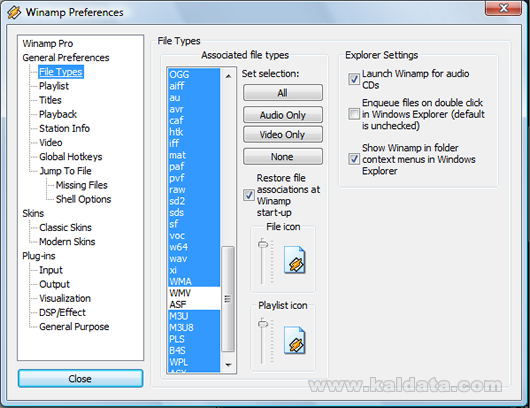The width and height of the screenshot is (530, 408).
Task: Click the Video Only button
Action: pyautogui.click(x=283, y=135)
